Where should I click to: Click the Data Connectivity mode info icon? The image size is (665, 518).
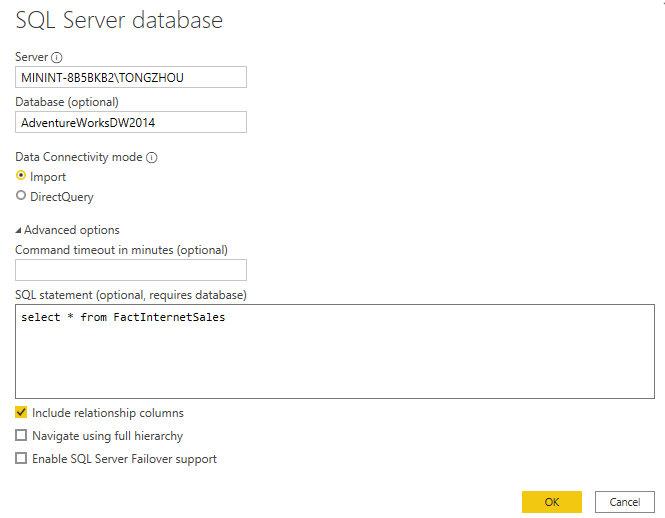click(x=151, y=157)
